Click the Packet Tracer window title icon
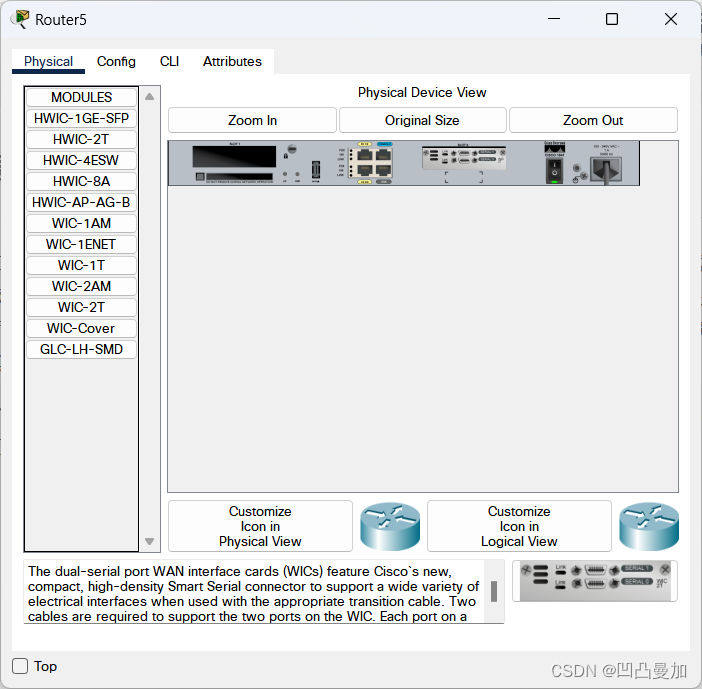702x689 pixels. (x=21, y=19)
